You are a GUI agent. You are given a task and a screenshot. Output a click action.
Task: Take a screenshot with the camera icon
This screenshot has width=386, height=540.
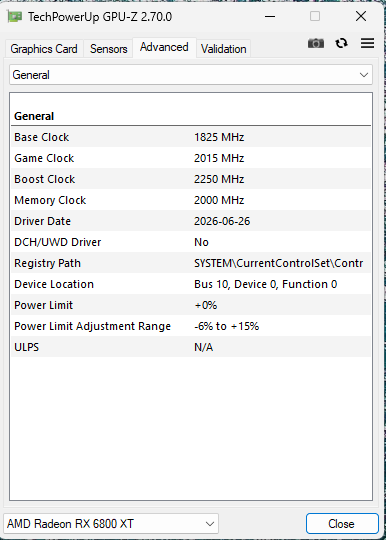pyautogui.click(x=316, y=43)
